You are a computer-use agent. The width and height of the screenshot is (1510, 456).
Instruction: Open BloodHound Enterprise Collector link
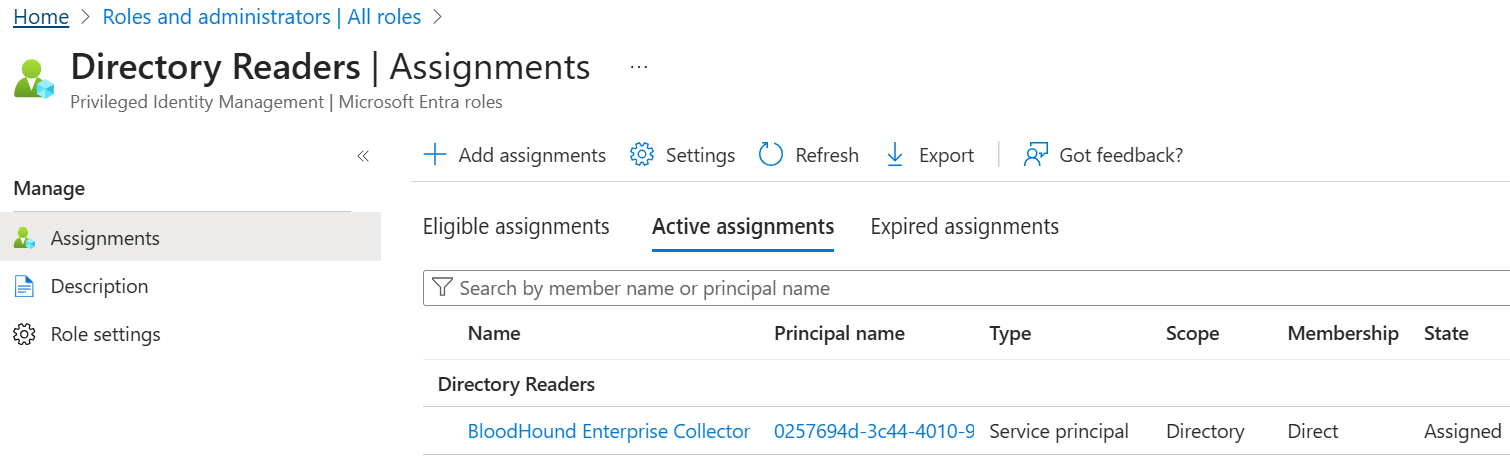tap(609, 432)
